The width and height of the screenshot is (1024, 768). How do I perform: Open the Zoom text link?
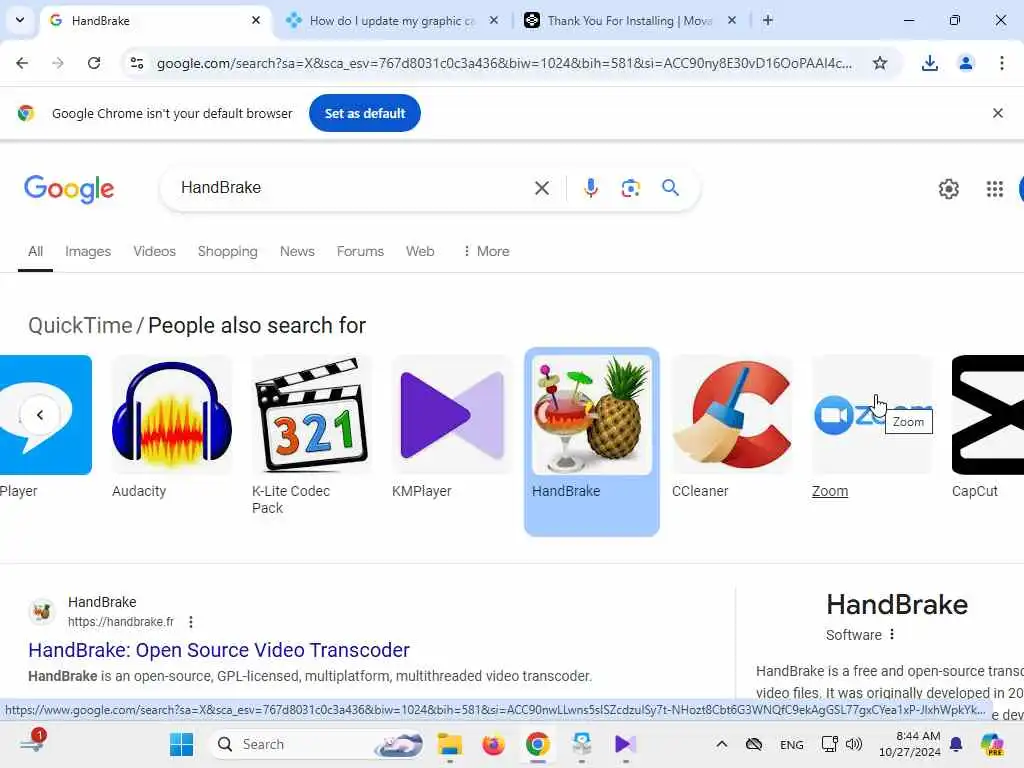coord(829,491)
